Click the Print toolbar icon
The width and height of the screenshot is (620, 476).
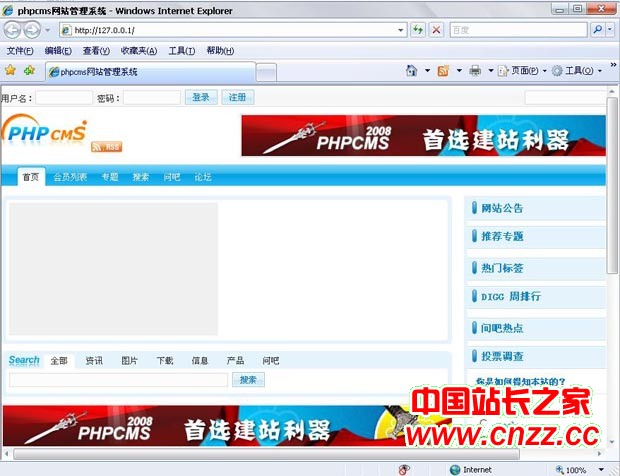pyautogui.click(x=475, y=71)
